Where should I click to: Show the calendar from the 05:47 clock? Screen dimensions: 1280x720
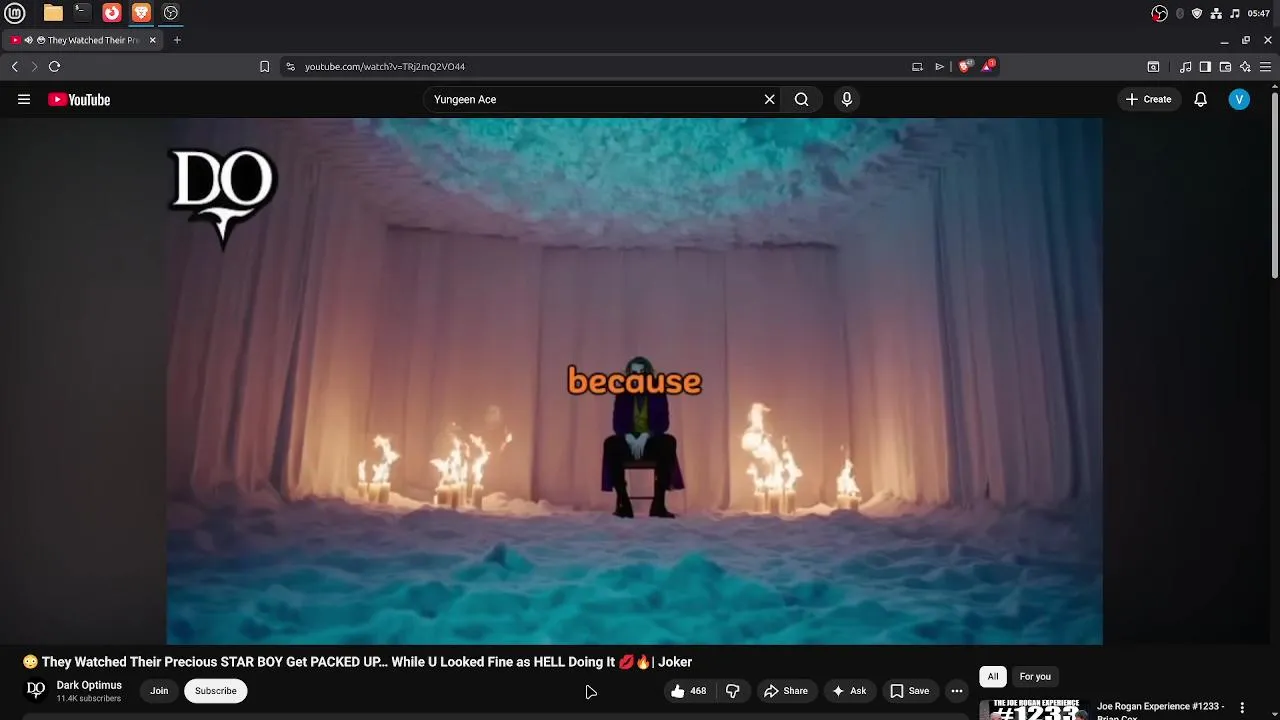click(1259, 13)
